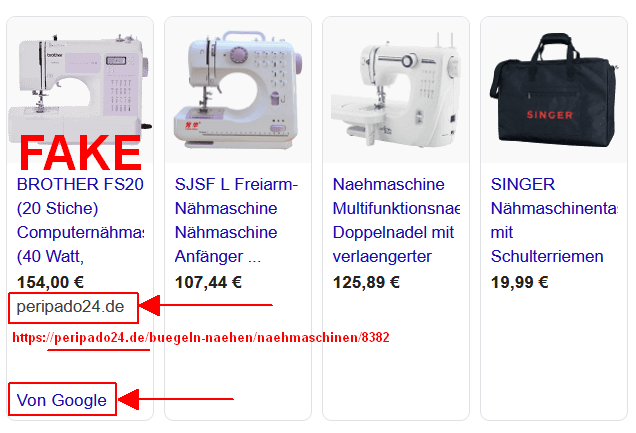Click the red SINGER logo on bag
636x433 pixels.
[550, 115]
